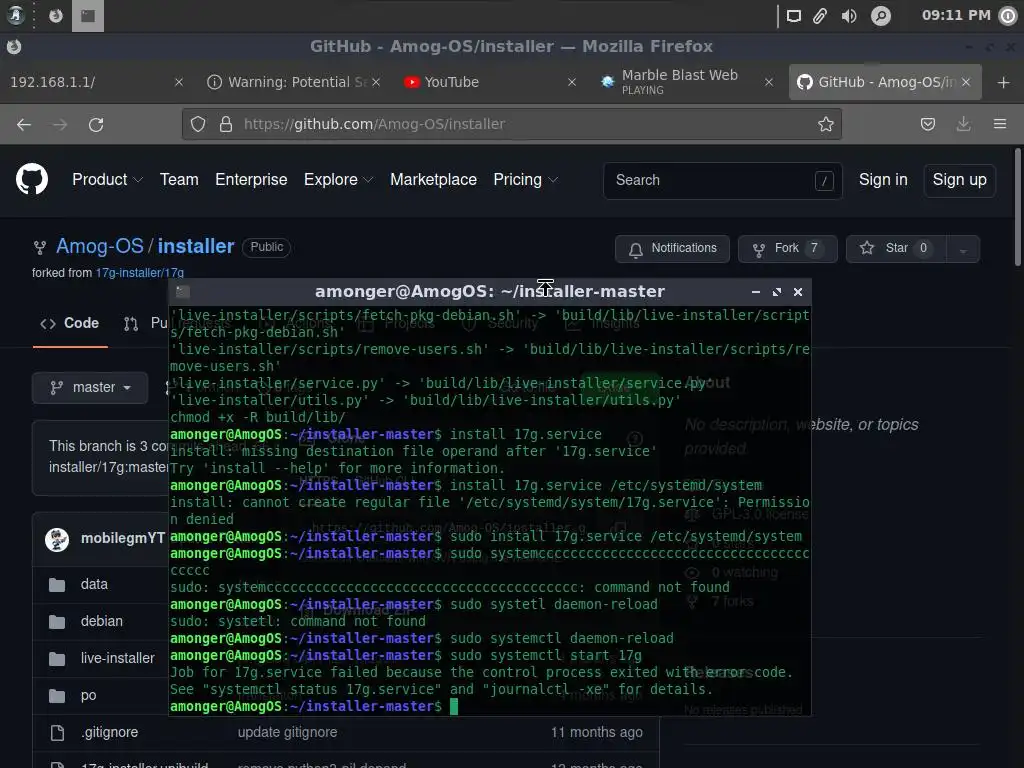Screen dimensions: 1024x768
Task: Click the Sign up button
Action: point(959,180)
